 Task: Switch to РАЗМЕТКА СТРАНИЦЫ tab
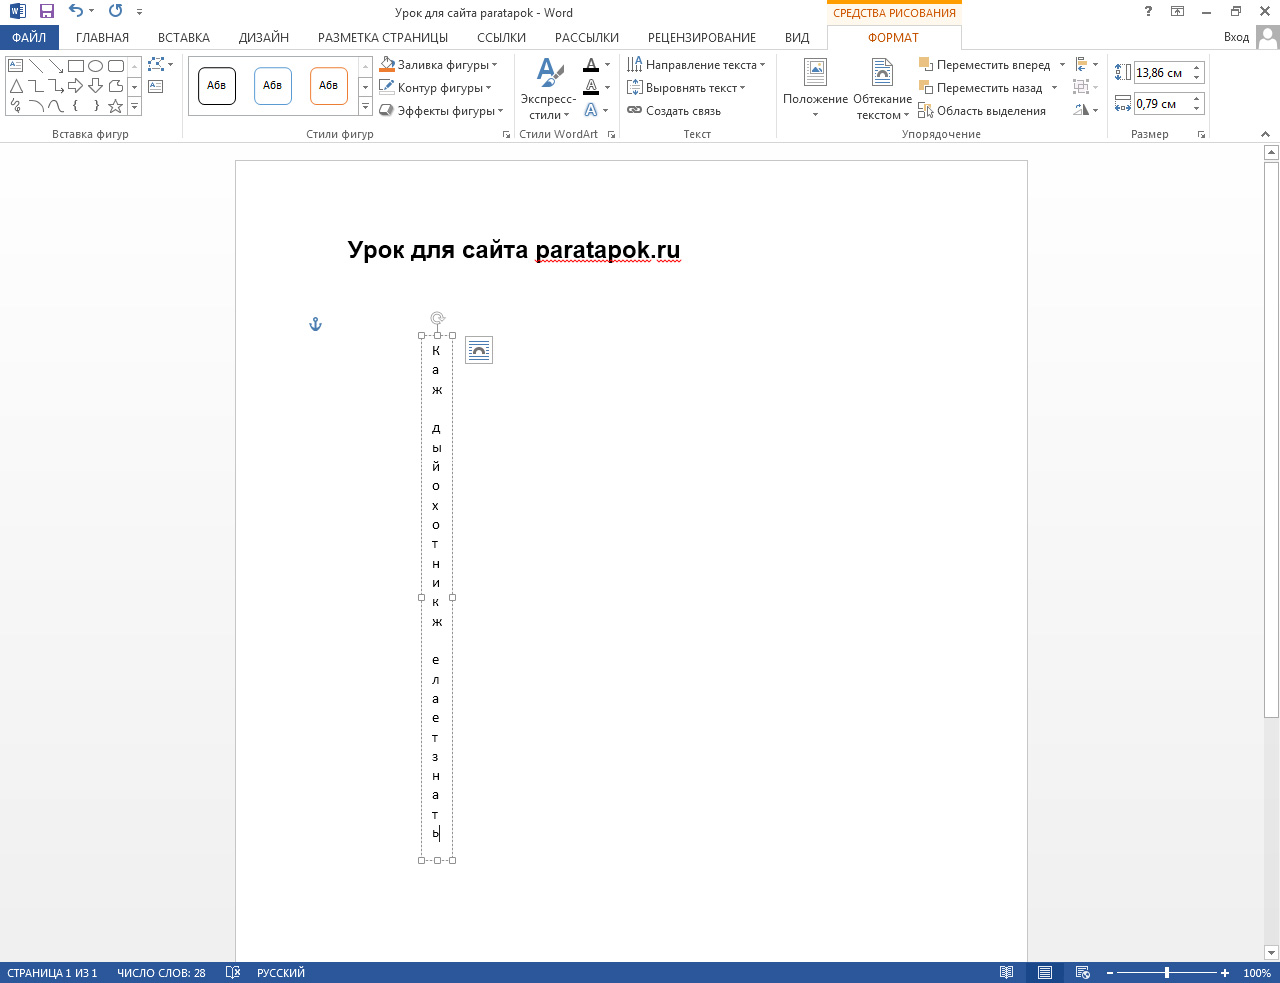tap(383, 38)
